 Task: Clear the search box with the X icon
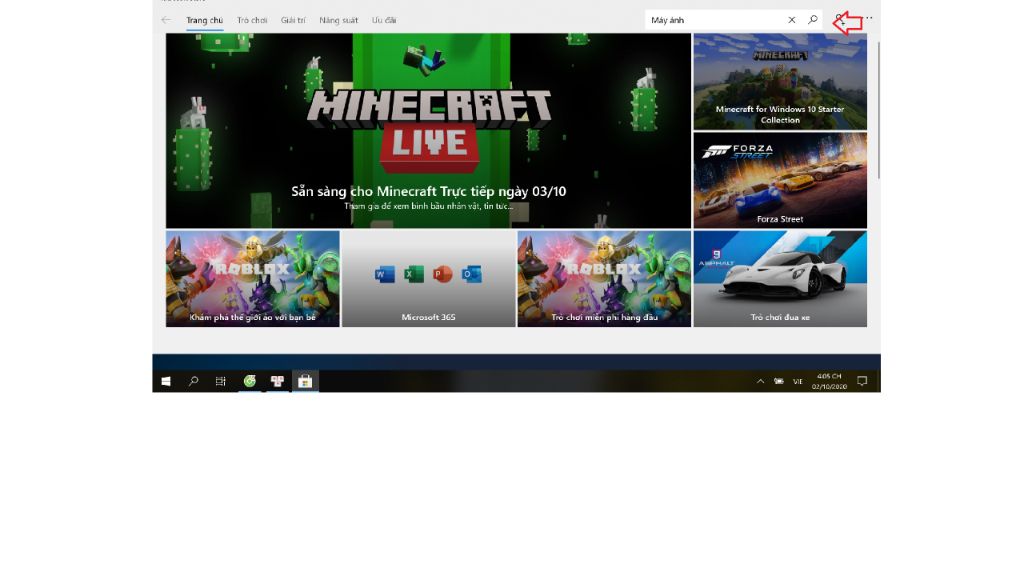792,20
